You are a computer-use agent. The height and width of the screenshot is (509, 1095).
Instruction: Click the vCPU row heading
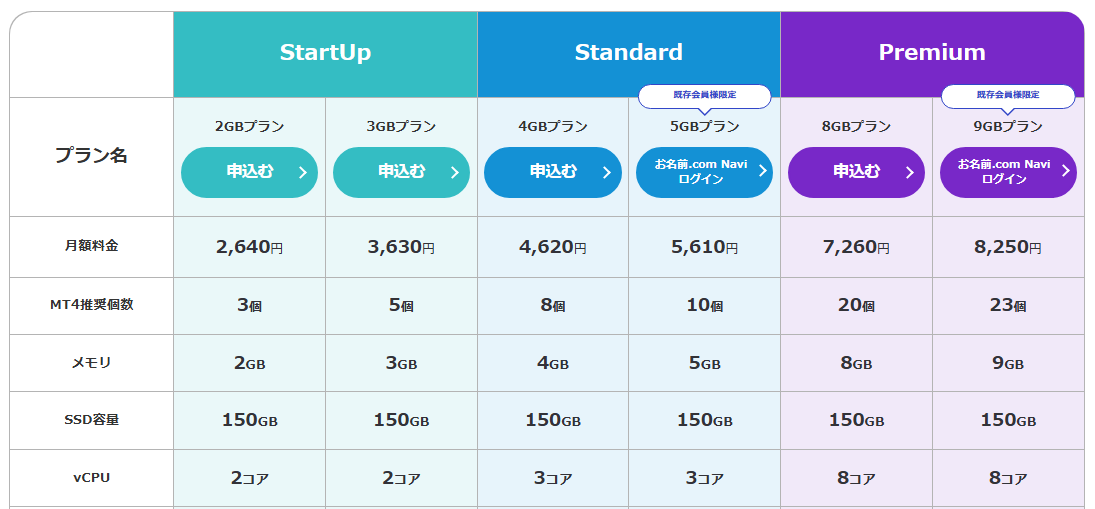pyautogui.click(x=91, y=478)
